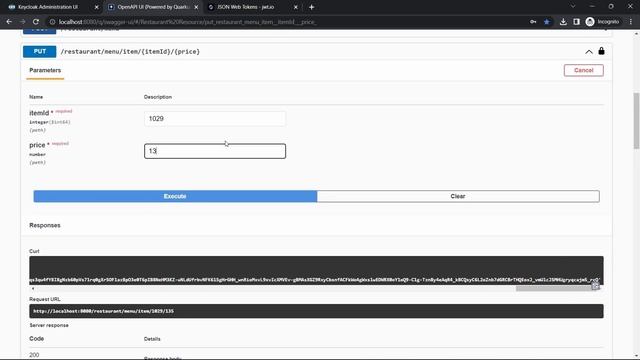Click the /restaurant/menu/item/{itemId}/{price} path
The height and width of the screenshot is (360, 640).
click(x=130, y=51)
